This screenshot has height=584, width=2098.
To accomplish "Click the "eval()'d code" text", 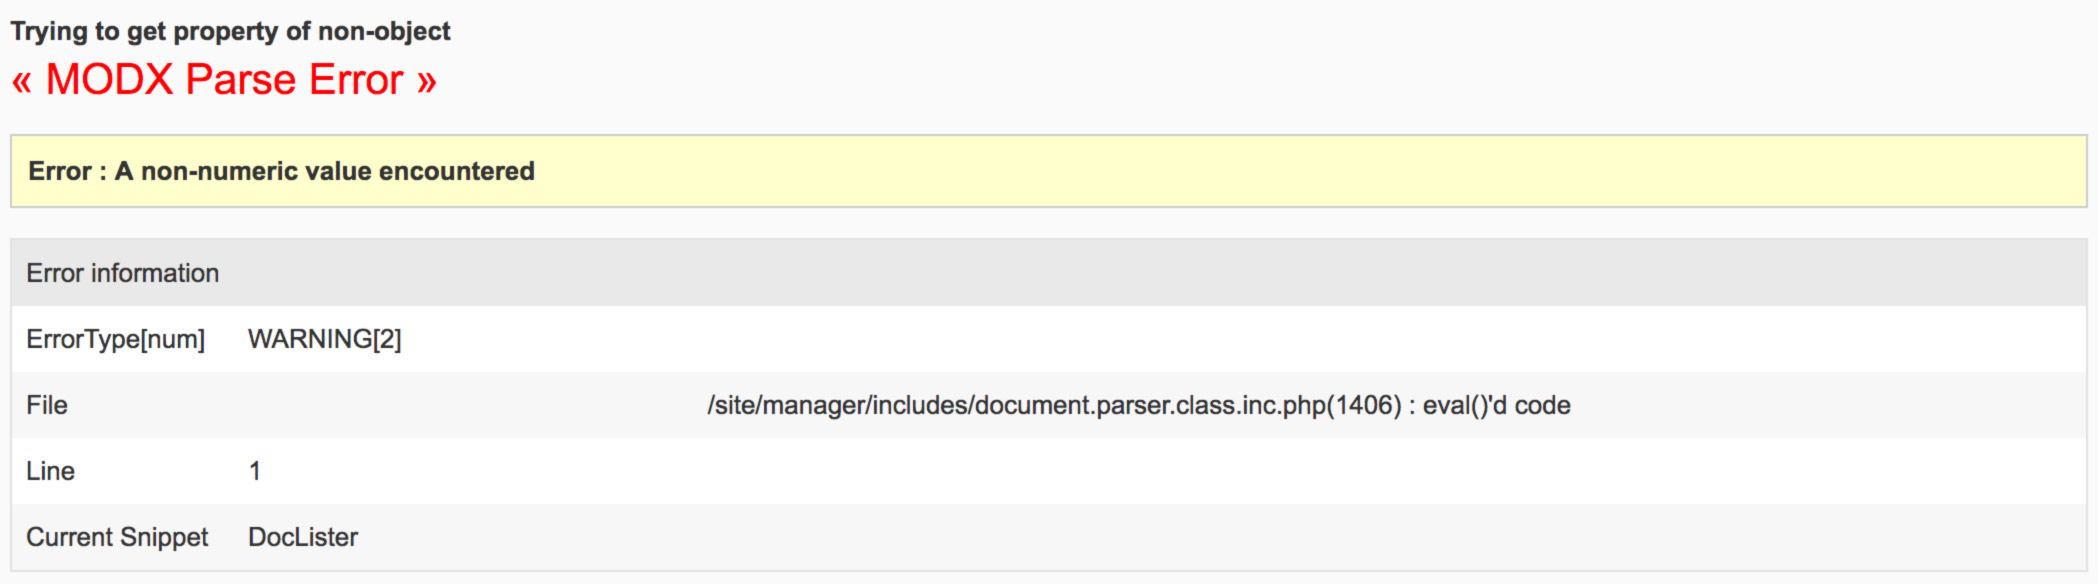I will [1496, 405].
